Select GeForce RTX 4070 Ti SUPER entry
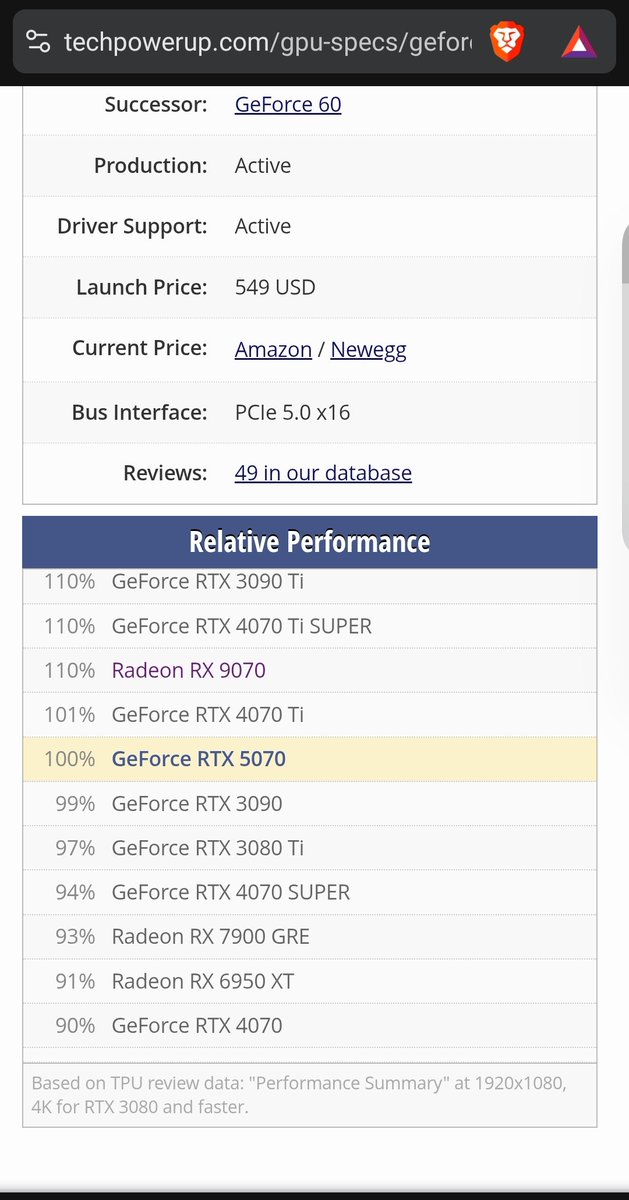629x1200 pixels. (242, 626)
